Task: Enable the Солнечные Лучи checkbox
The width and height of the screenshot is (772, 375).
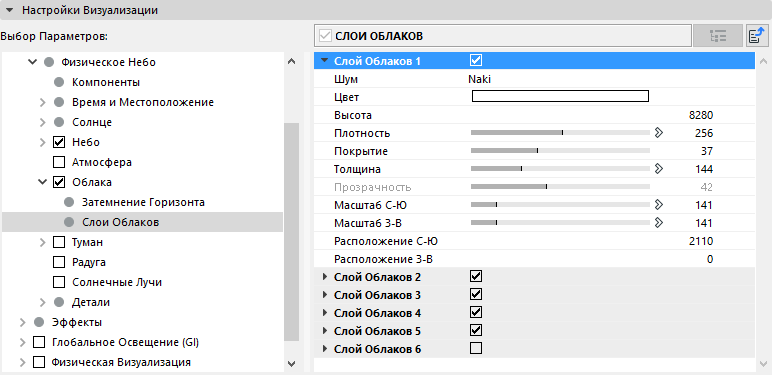Action: point(59,282)
